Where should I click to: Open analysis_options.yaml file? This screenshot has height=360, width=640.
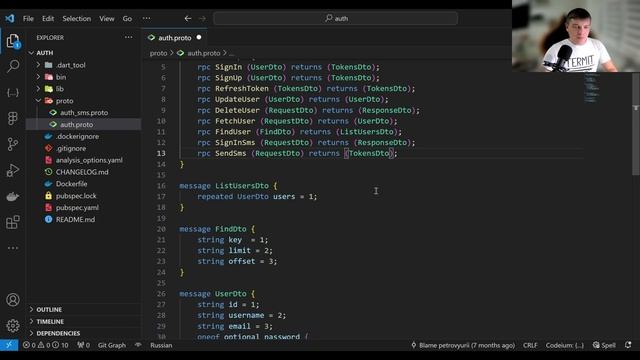tap(89, 160)
